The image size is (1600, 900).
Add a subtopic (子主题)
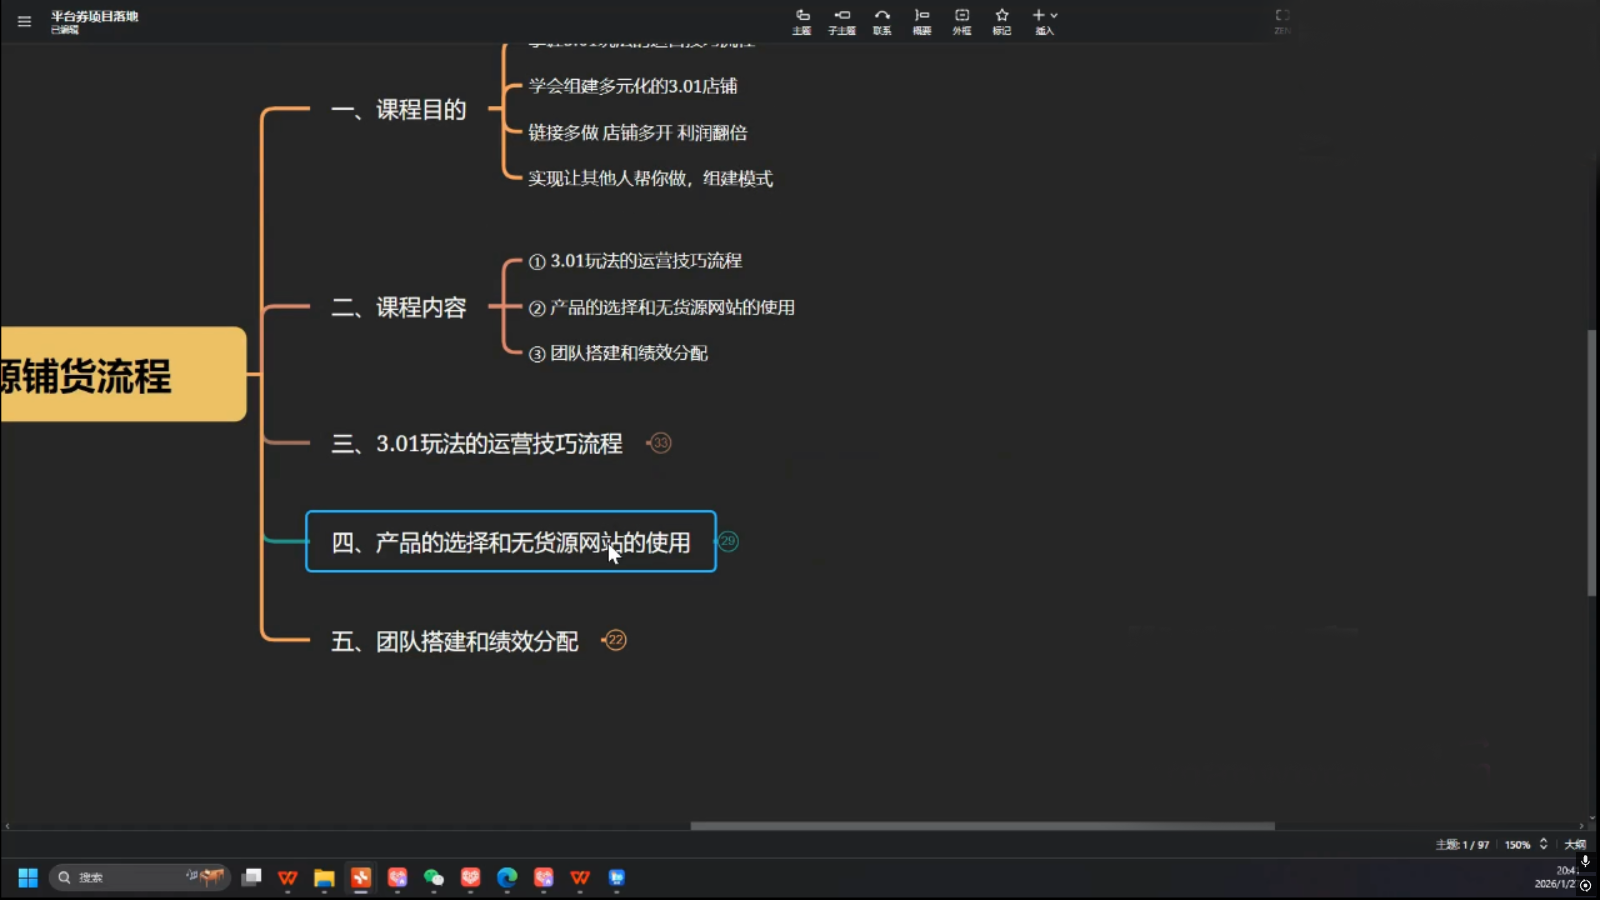[842, 22]
